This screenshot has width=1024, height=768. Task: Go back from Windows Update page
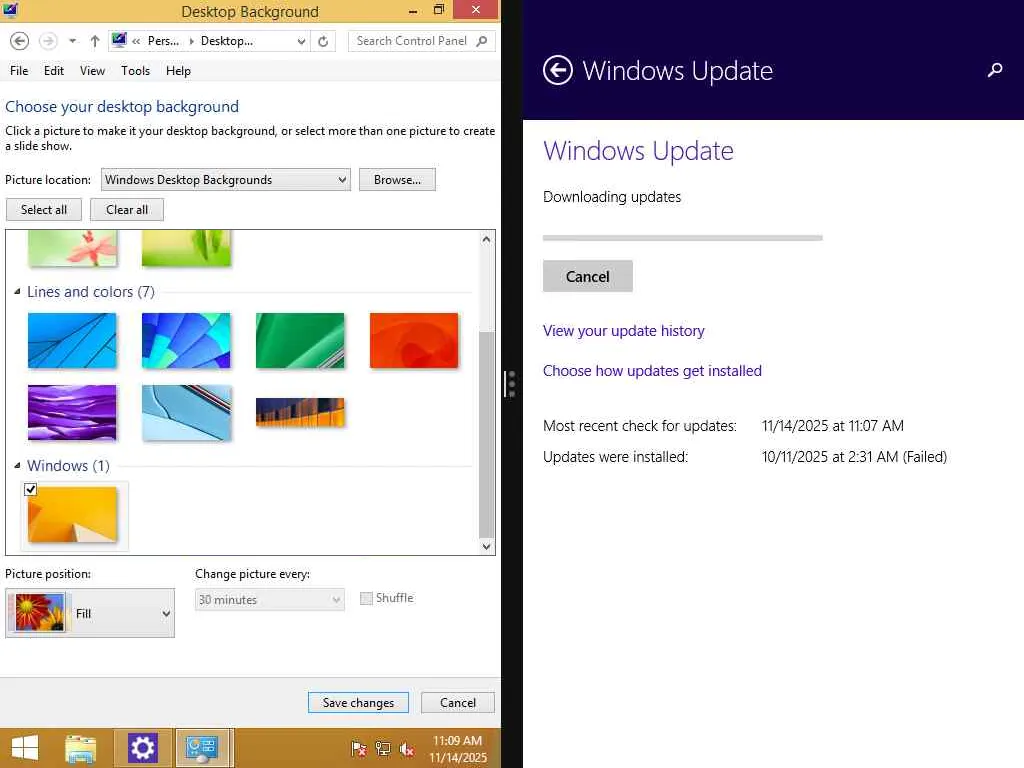click(x=558, y=70)
